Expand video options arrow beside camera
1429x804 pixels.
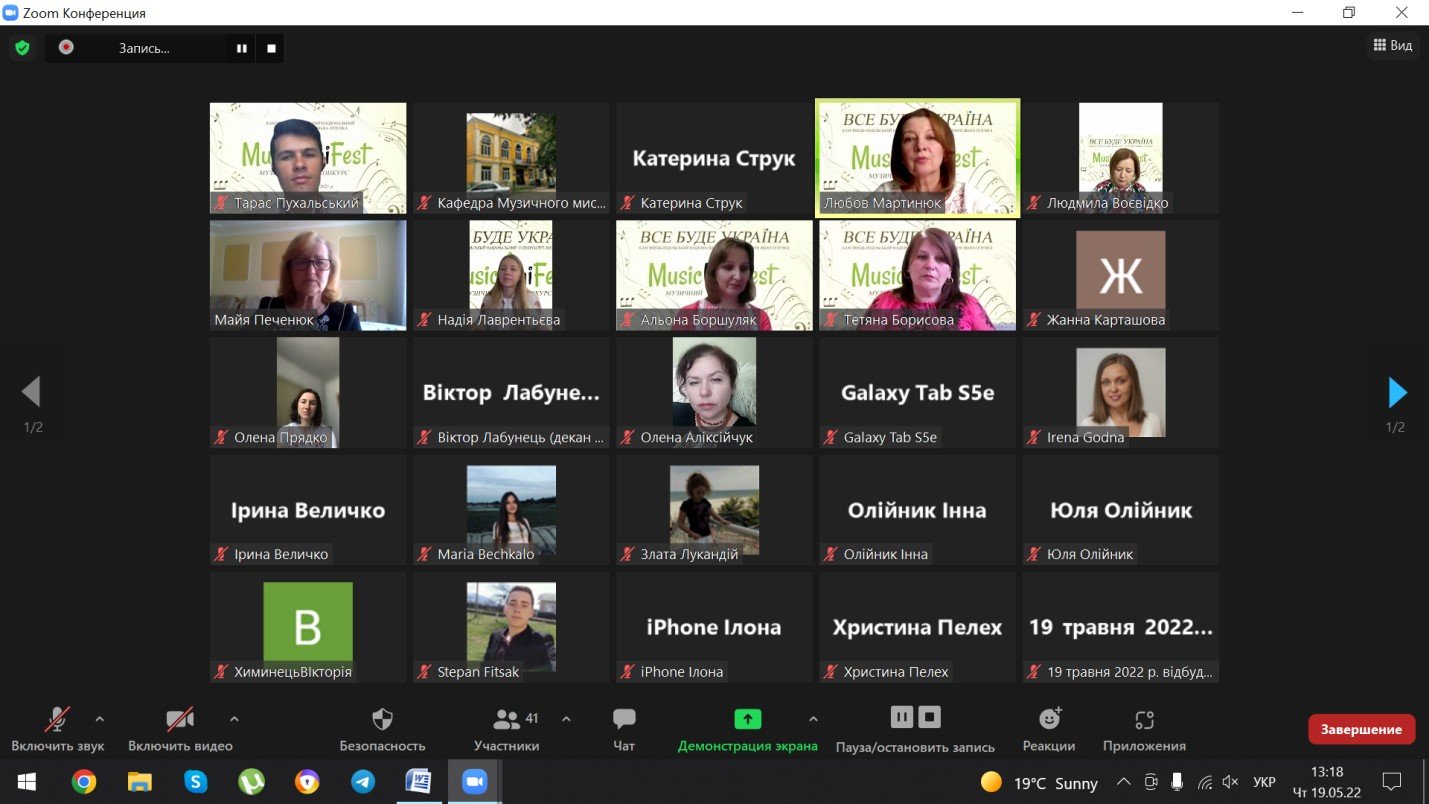click(234, 718)
